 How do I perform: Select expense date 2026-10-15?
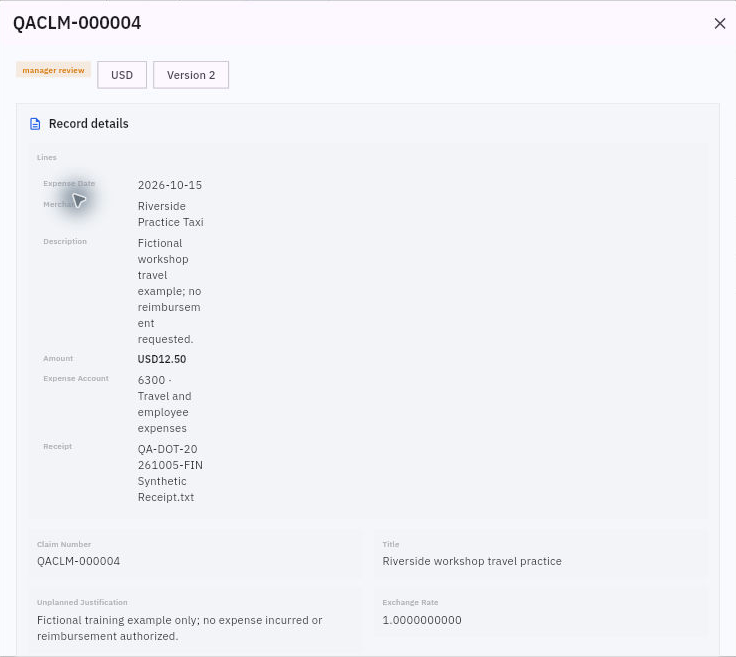click(x=170, y=185)
